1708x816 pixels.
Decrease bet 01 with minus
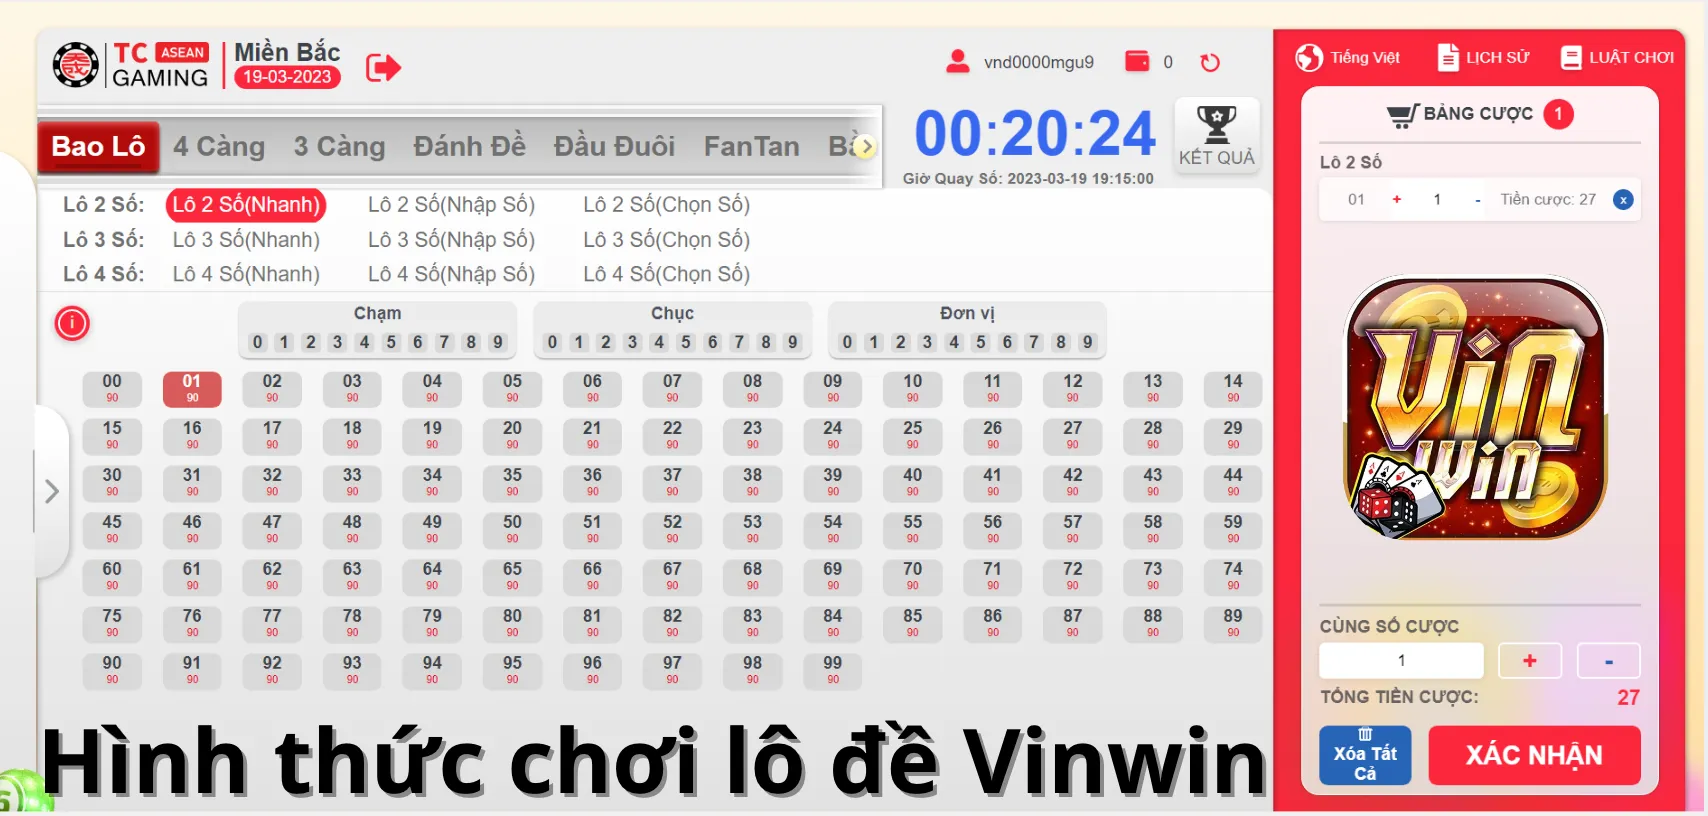pos(1478,200)
